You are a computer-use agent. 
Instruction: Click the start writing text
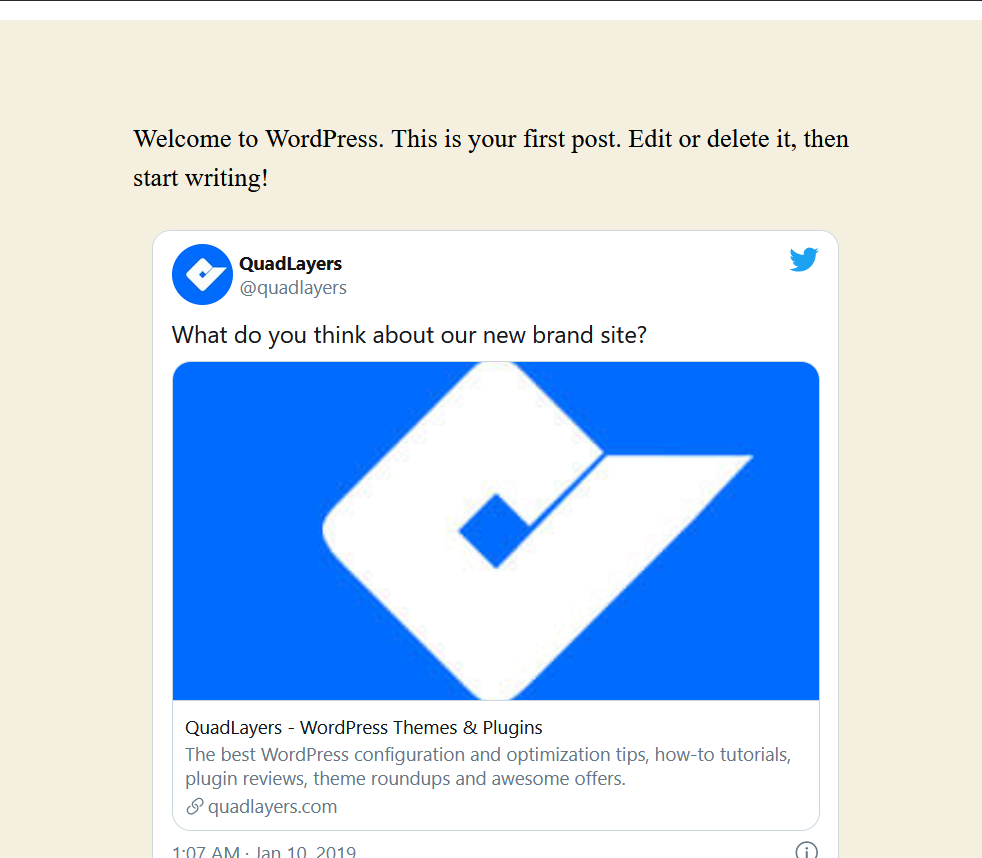tap(200, 177)
